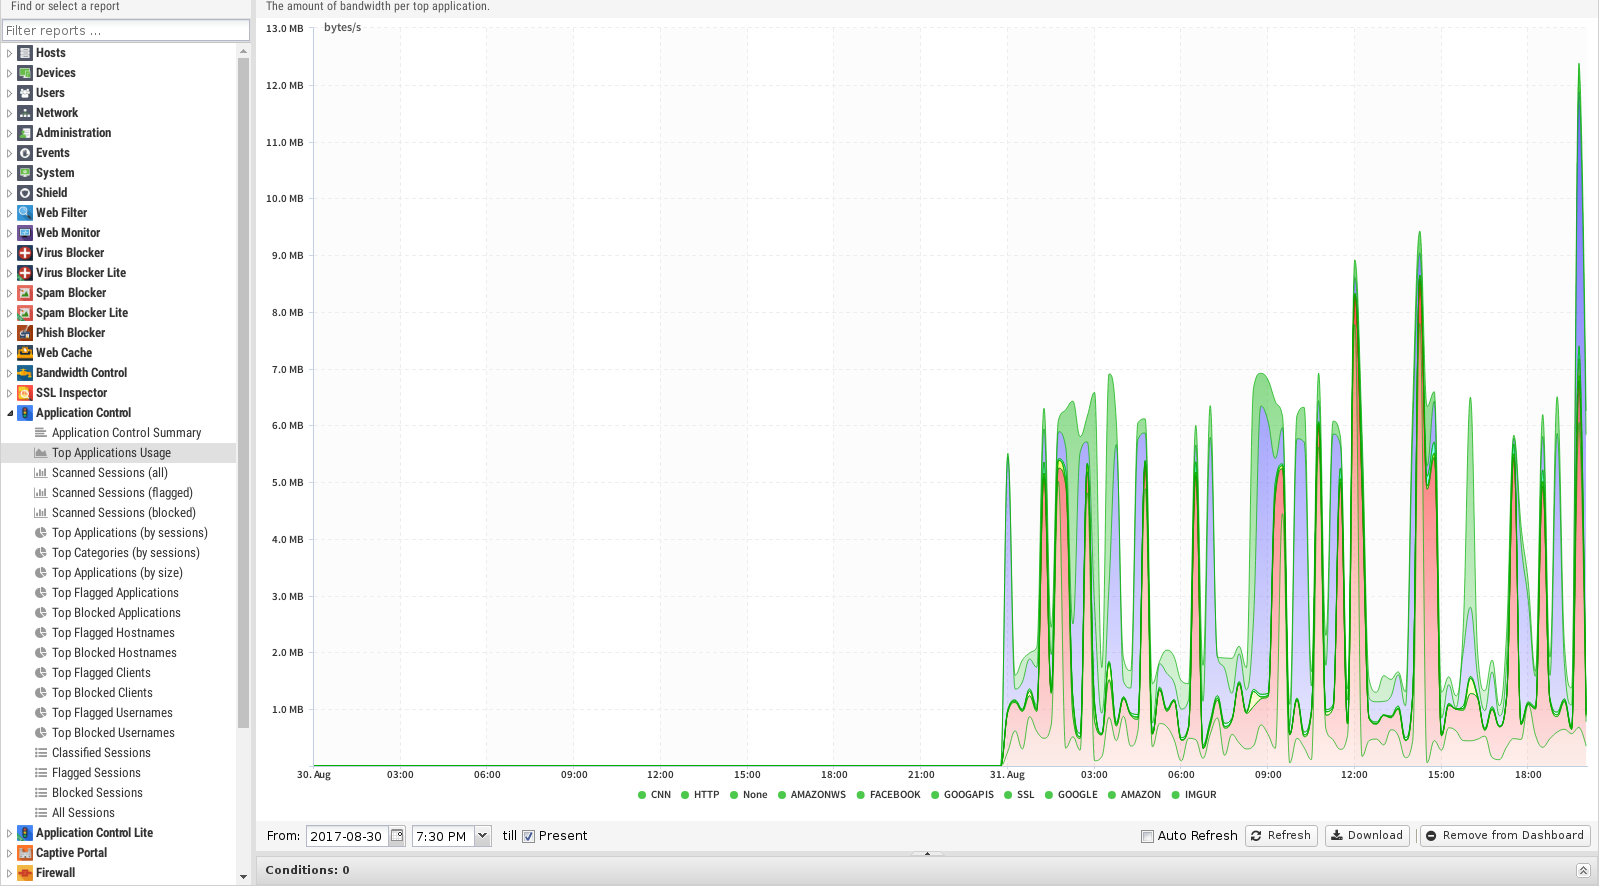The height and width of the screenshot is (886, 1599).
Task: Click the Spam Blocker app icon
Action: [25, 293]
